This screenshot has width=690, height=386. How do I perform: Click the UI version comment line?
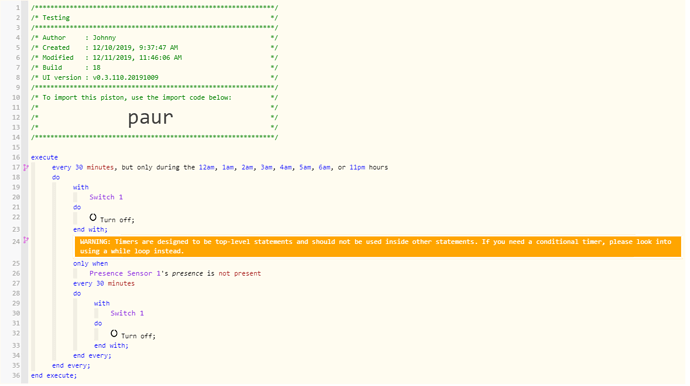[x=154, y=77]
